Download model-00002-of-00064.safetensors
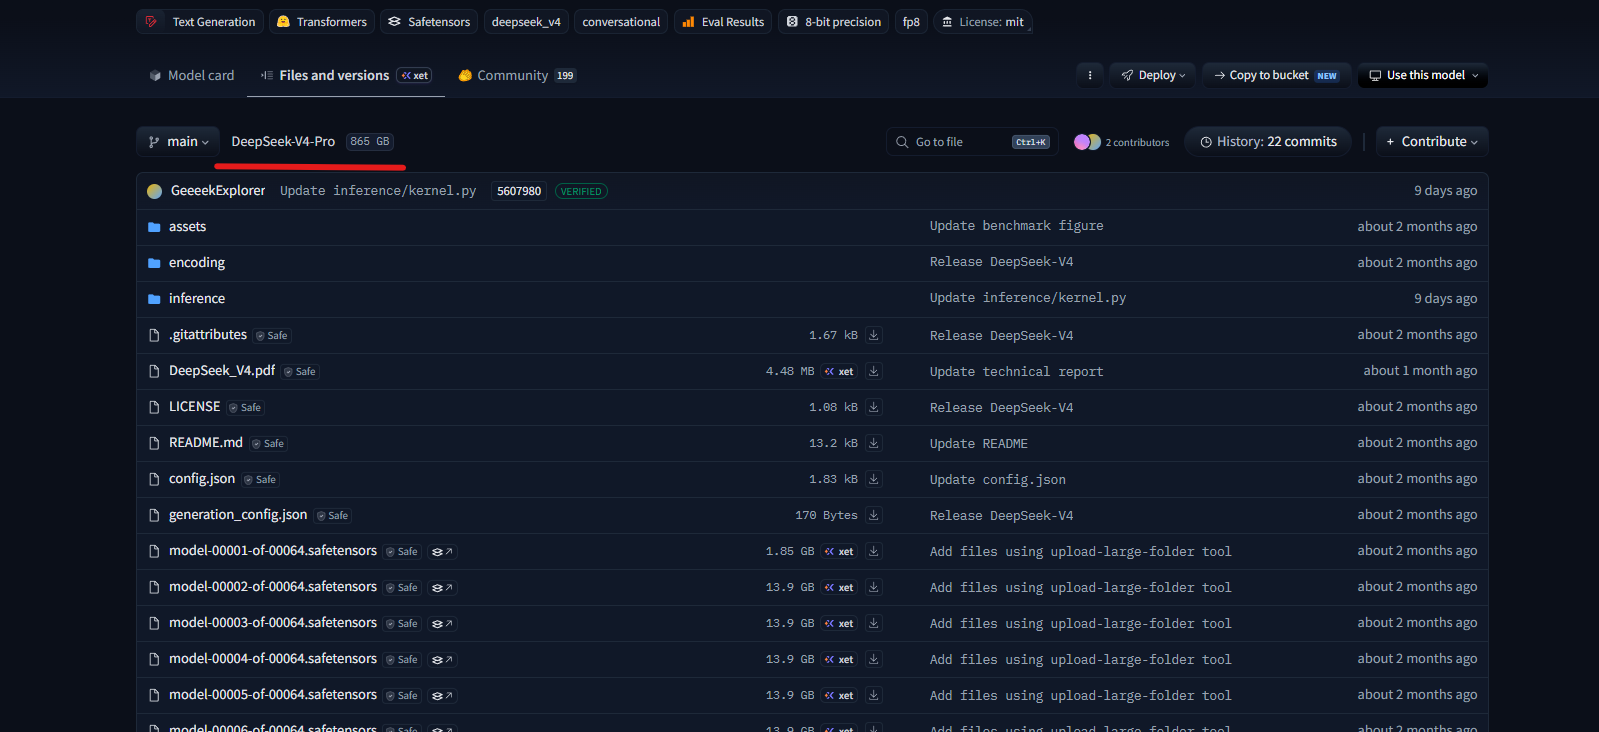The width and height of the screenshot is (1599, 732). pyautogui.click(x=873, y=587)
